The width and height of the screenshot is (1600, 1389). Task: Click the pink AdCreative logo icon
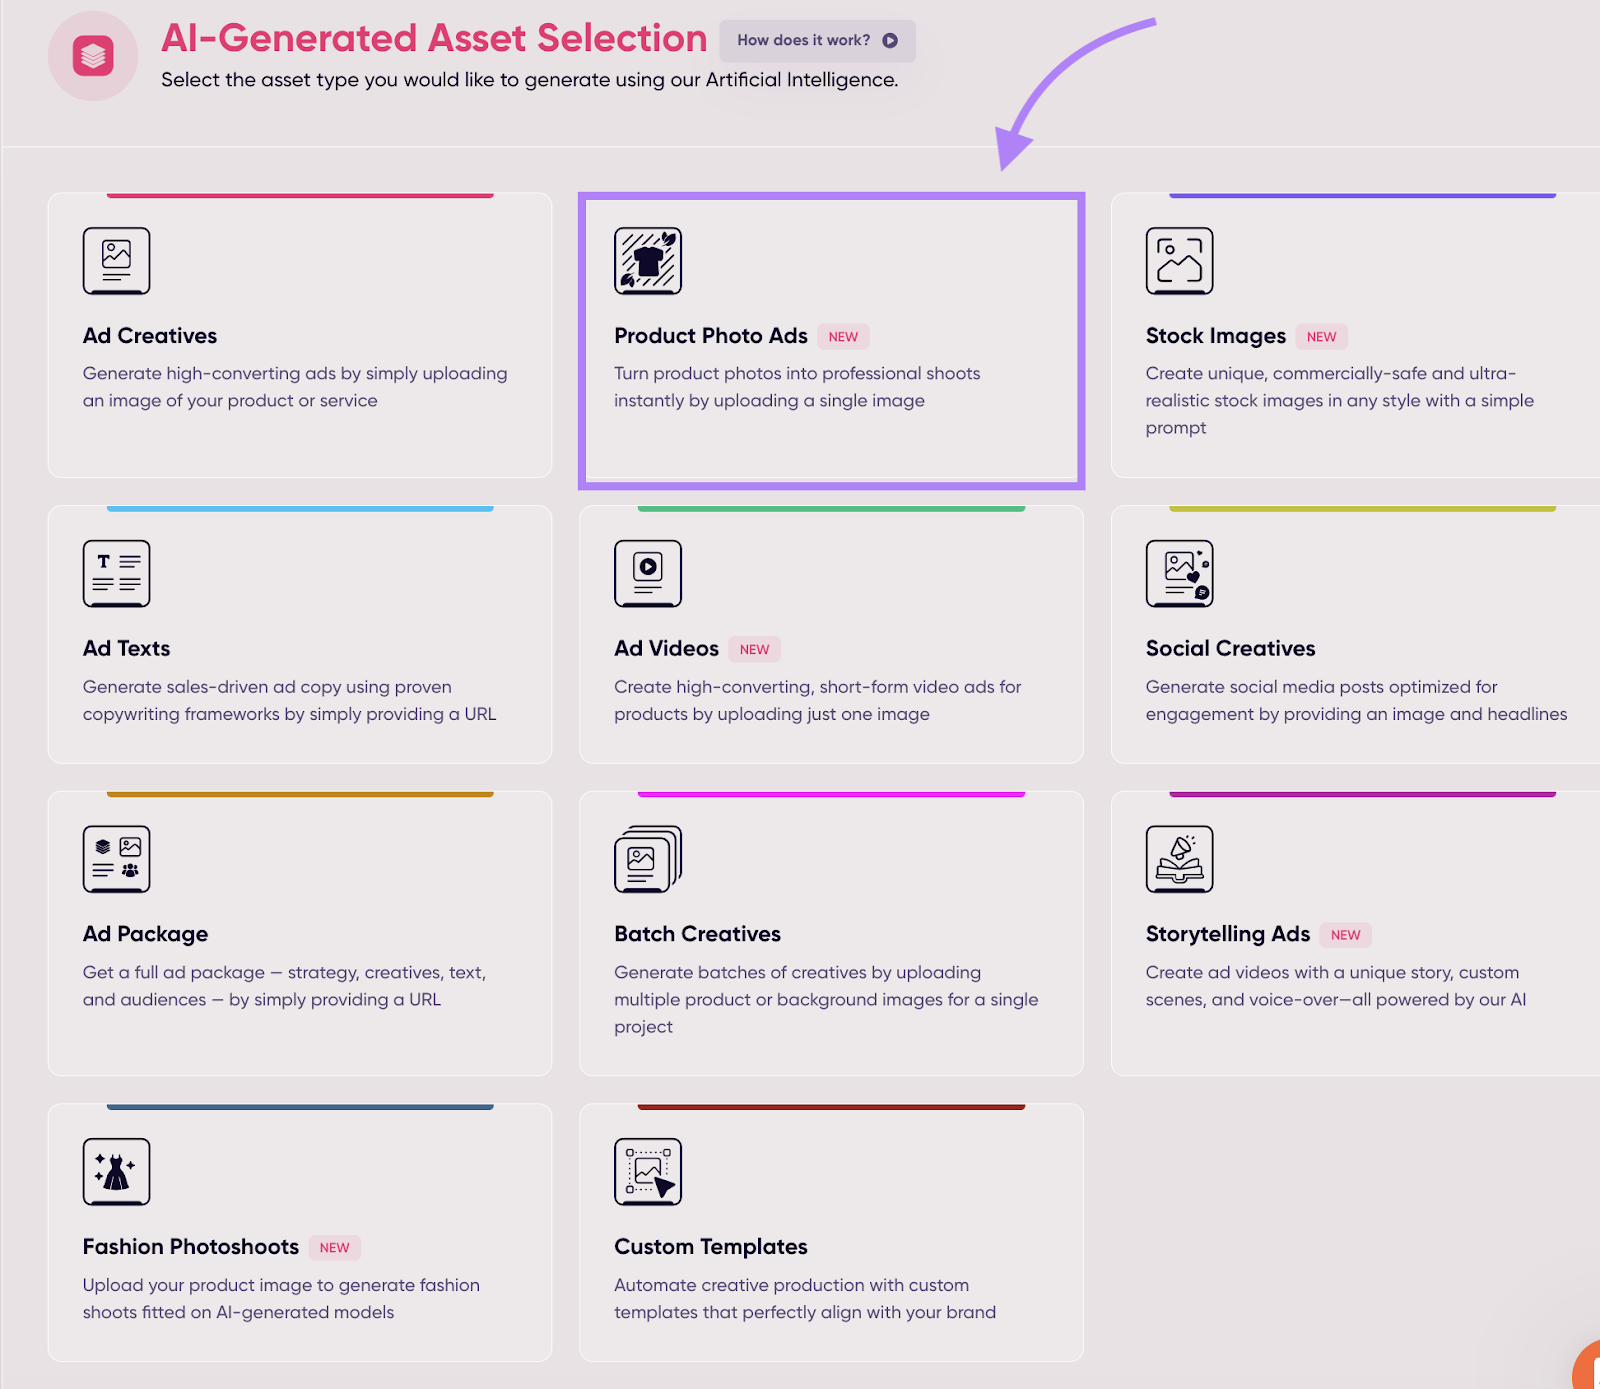pos(93,56)
